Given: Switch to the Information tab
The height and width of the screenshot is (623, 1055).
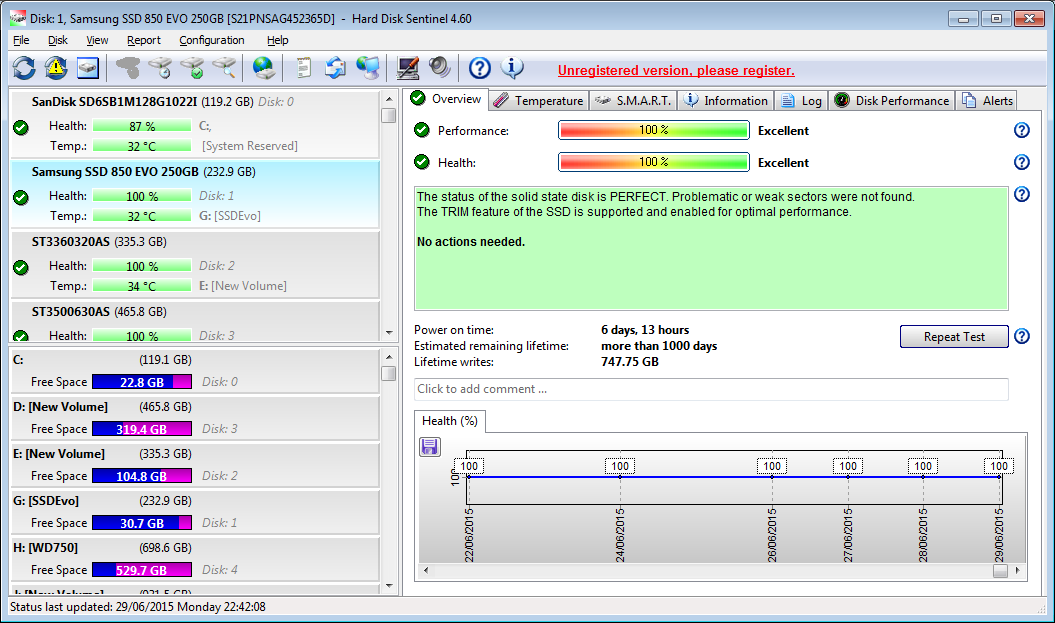Looking at the screenshot, I should [x=726, y=101].
